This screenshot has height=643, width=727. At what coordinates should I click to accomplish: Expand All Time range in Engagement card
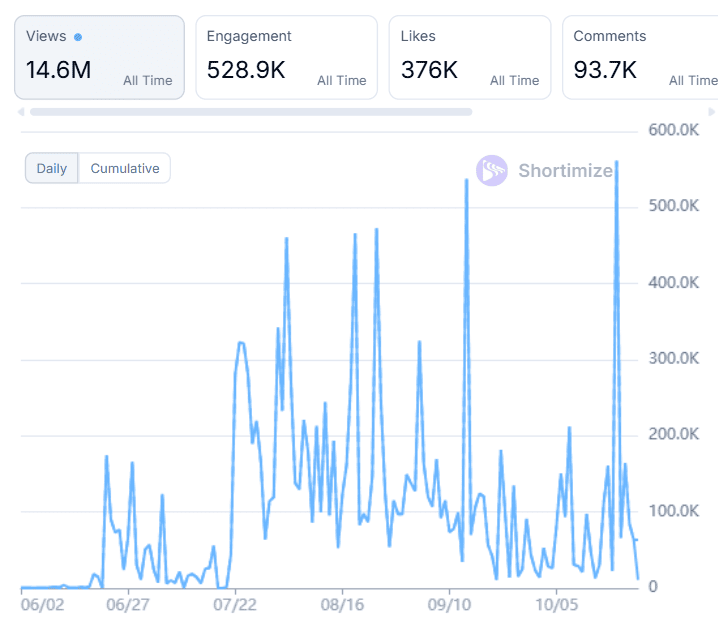tap(341, 80)
